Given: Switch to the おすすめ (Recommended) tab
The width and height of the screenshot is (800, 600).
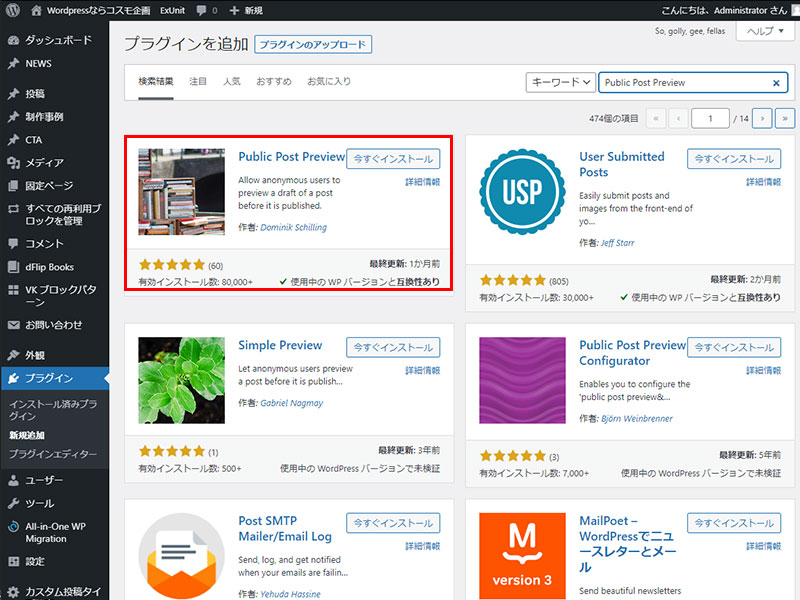Looking at the screenshot, I should (273, 81).
